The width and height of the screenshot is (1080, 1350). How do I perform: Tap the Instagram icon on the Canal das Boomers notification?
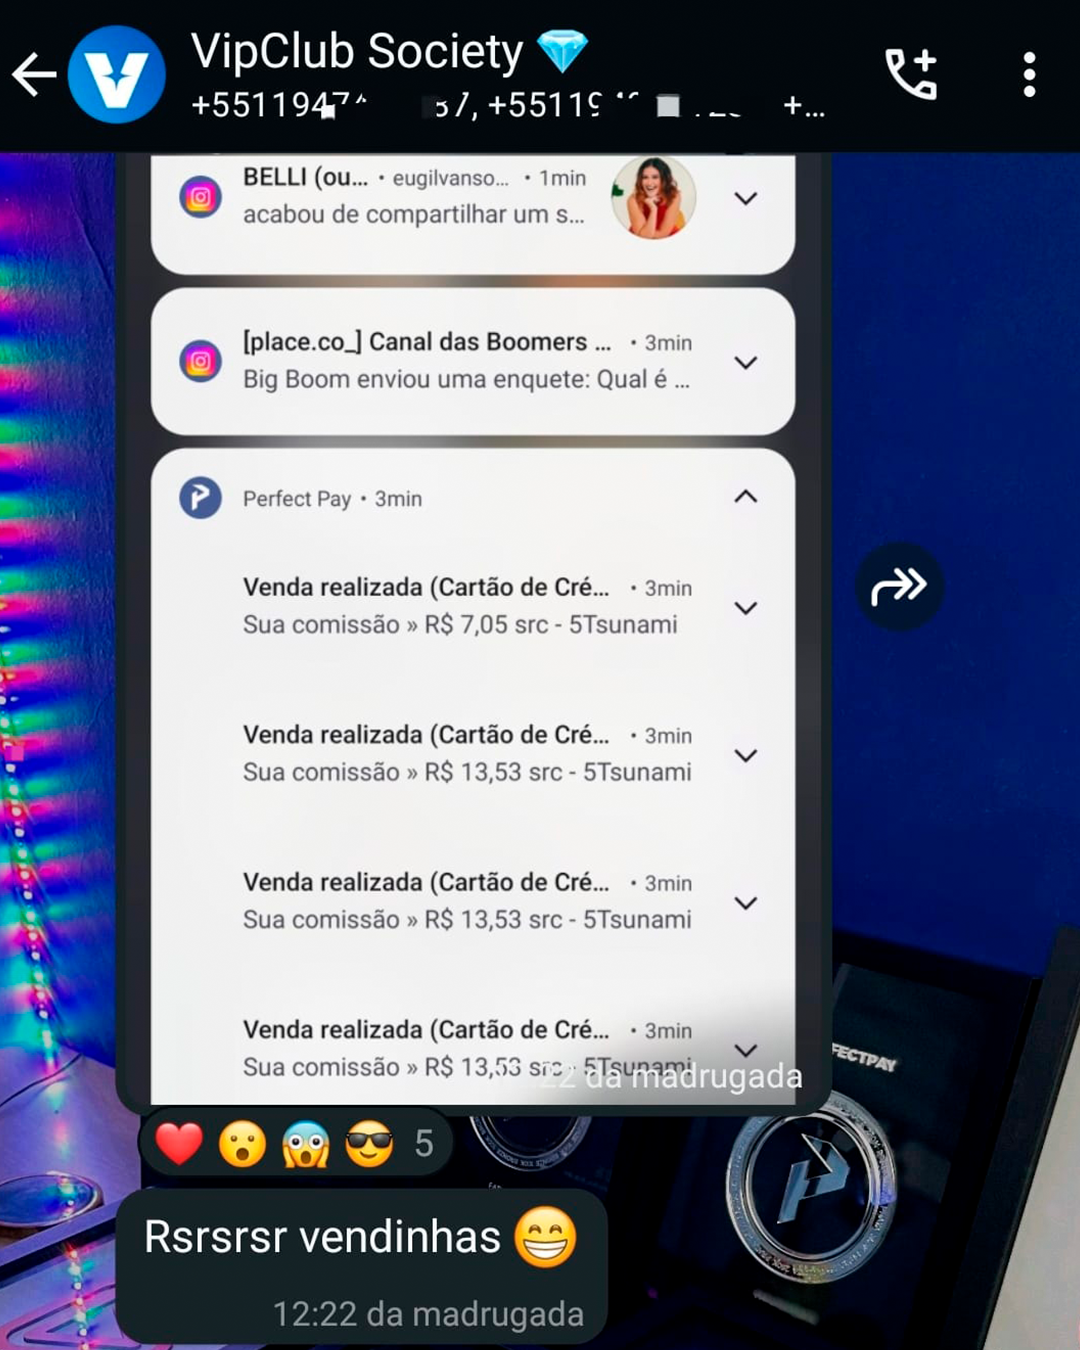pos(200,361)
